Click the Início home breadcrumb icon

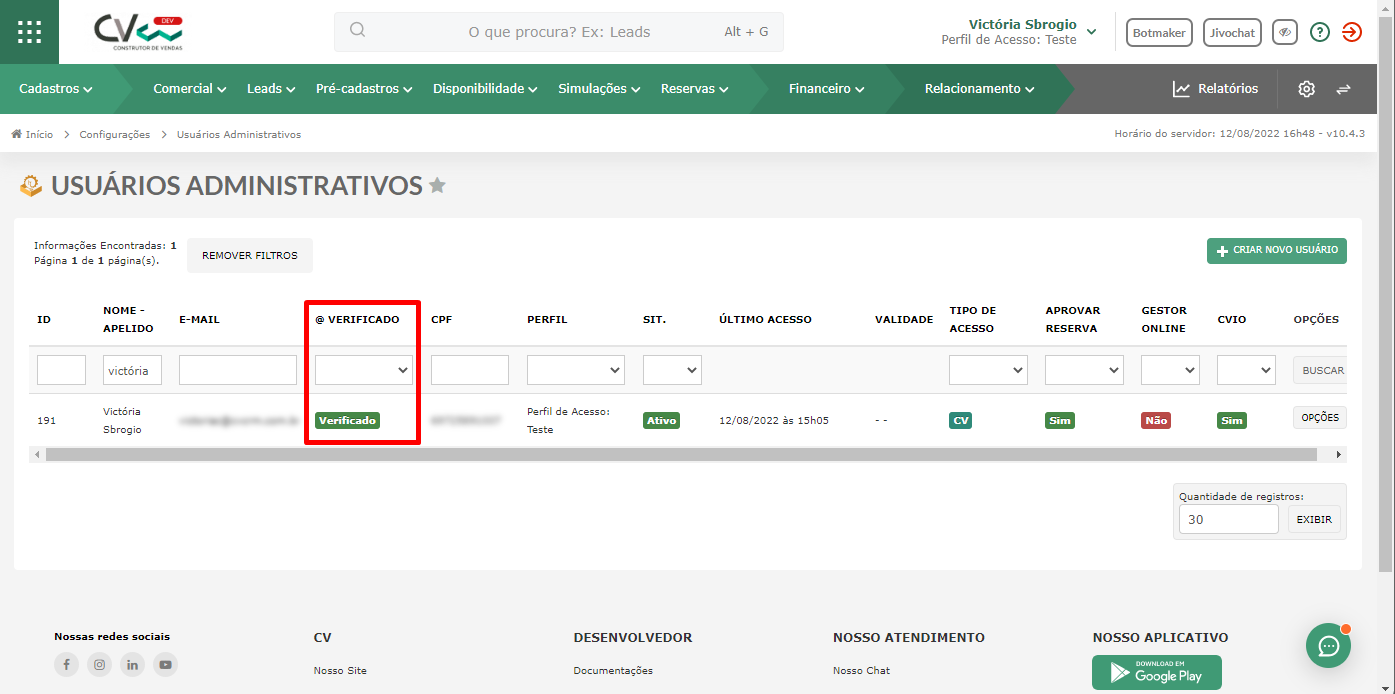click(17, 134)
